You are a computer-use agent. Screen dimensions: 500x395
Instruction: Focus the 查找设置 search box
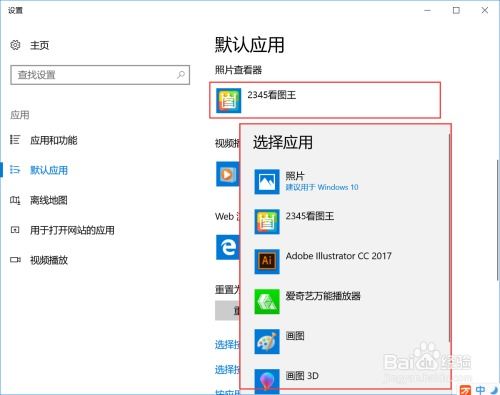[x=100, y=75]
